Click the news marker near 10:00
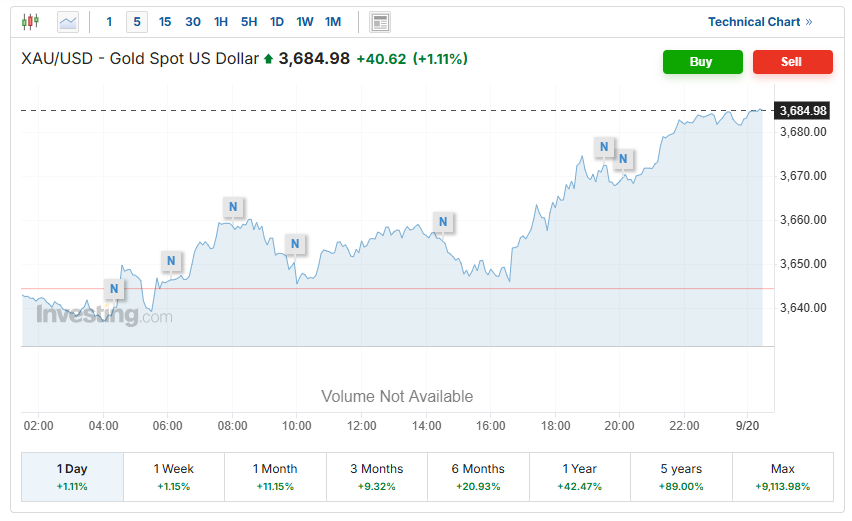Screen dimensions: 852x521 (295, 244)
